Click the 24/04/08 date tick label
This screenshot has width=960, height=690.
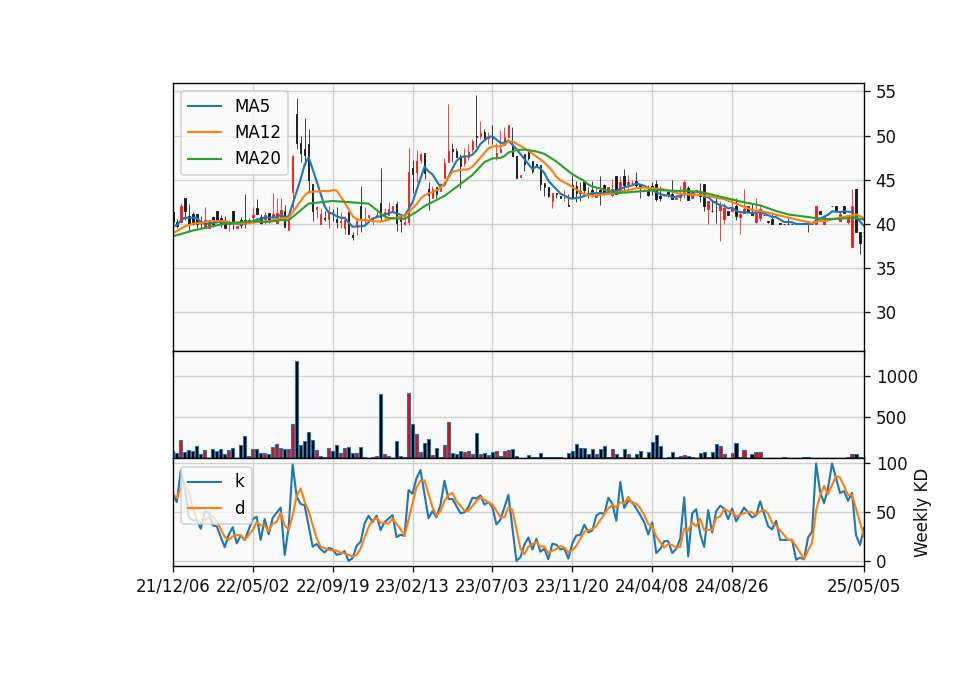click(651, 586)
